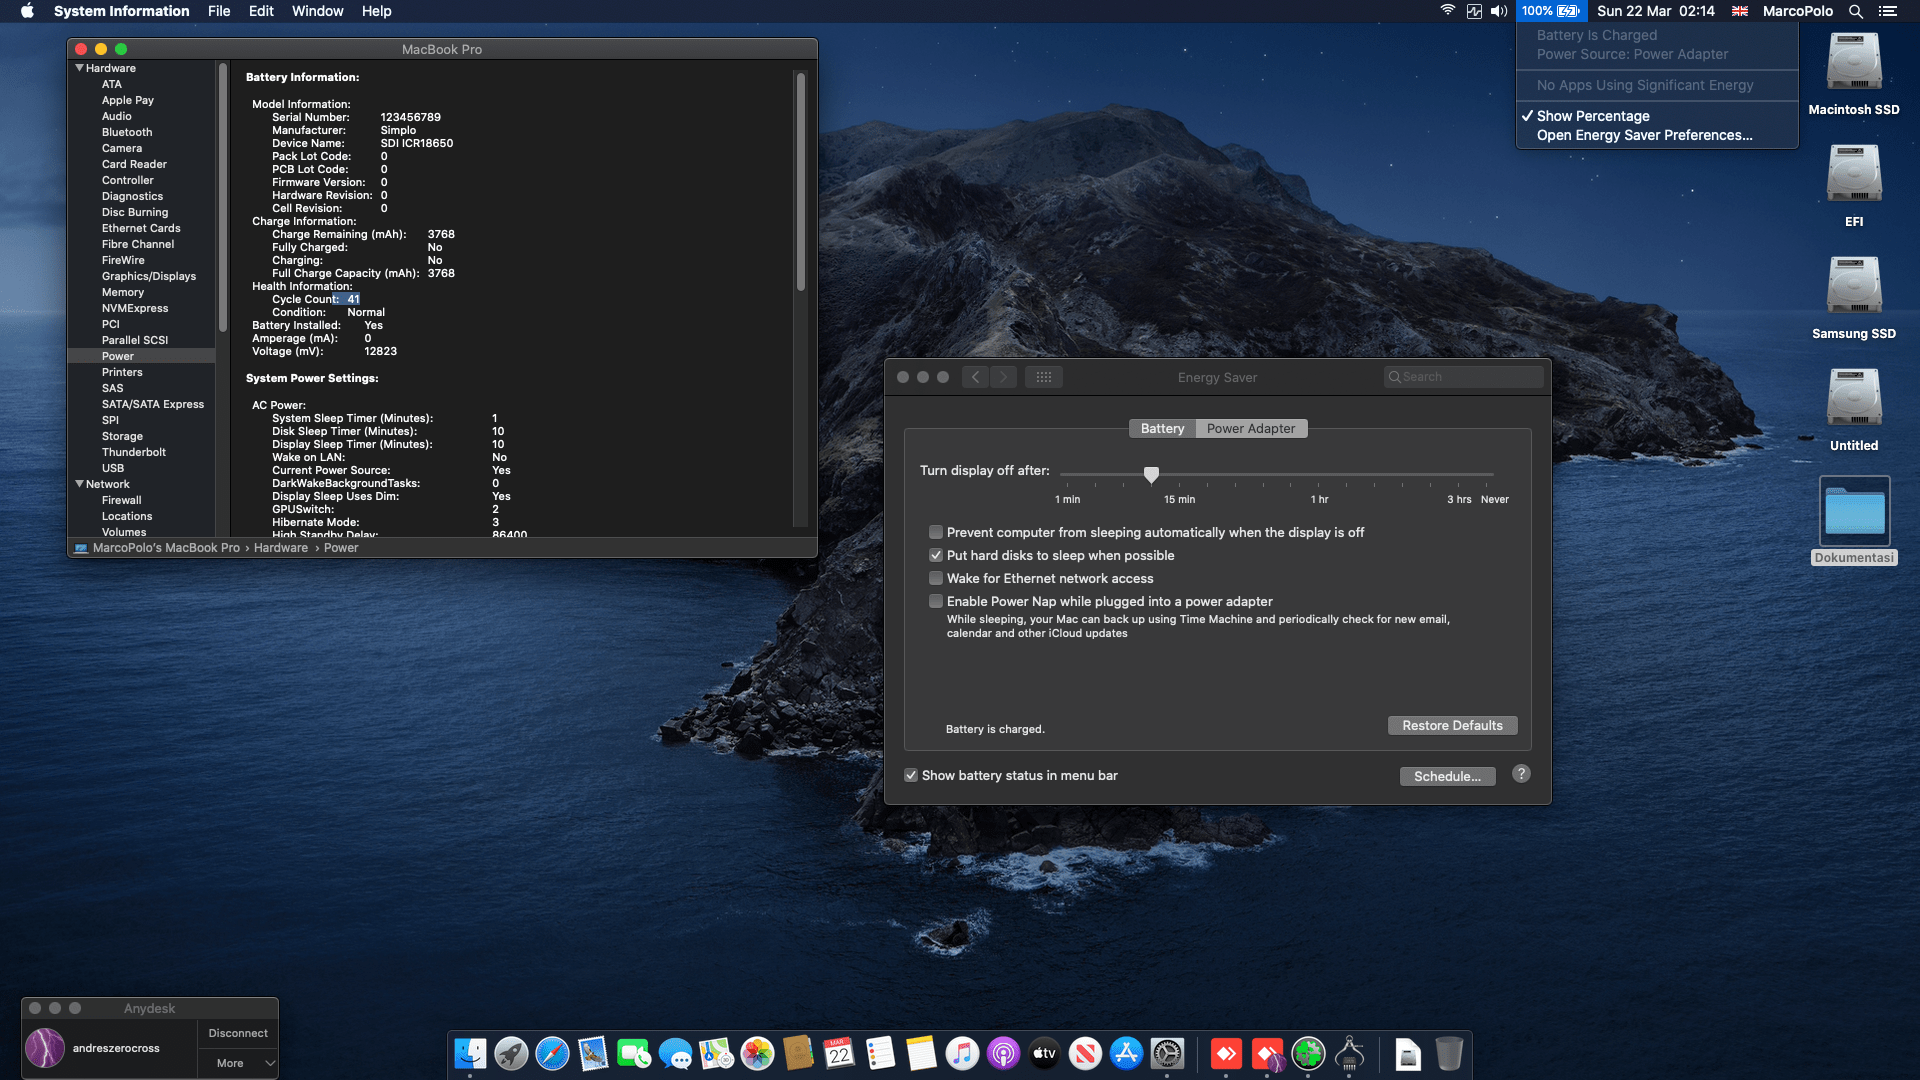Open System Preferences from the Dock
The height and width of the screenshot is (1080, 1920).
(1167, 1053)
